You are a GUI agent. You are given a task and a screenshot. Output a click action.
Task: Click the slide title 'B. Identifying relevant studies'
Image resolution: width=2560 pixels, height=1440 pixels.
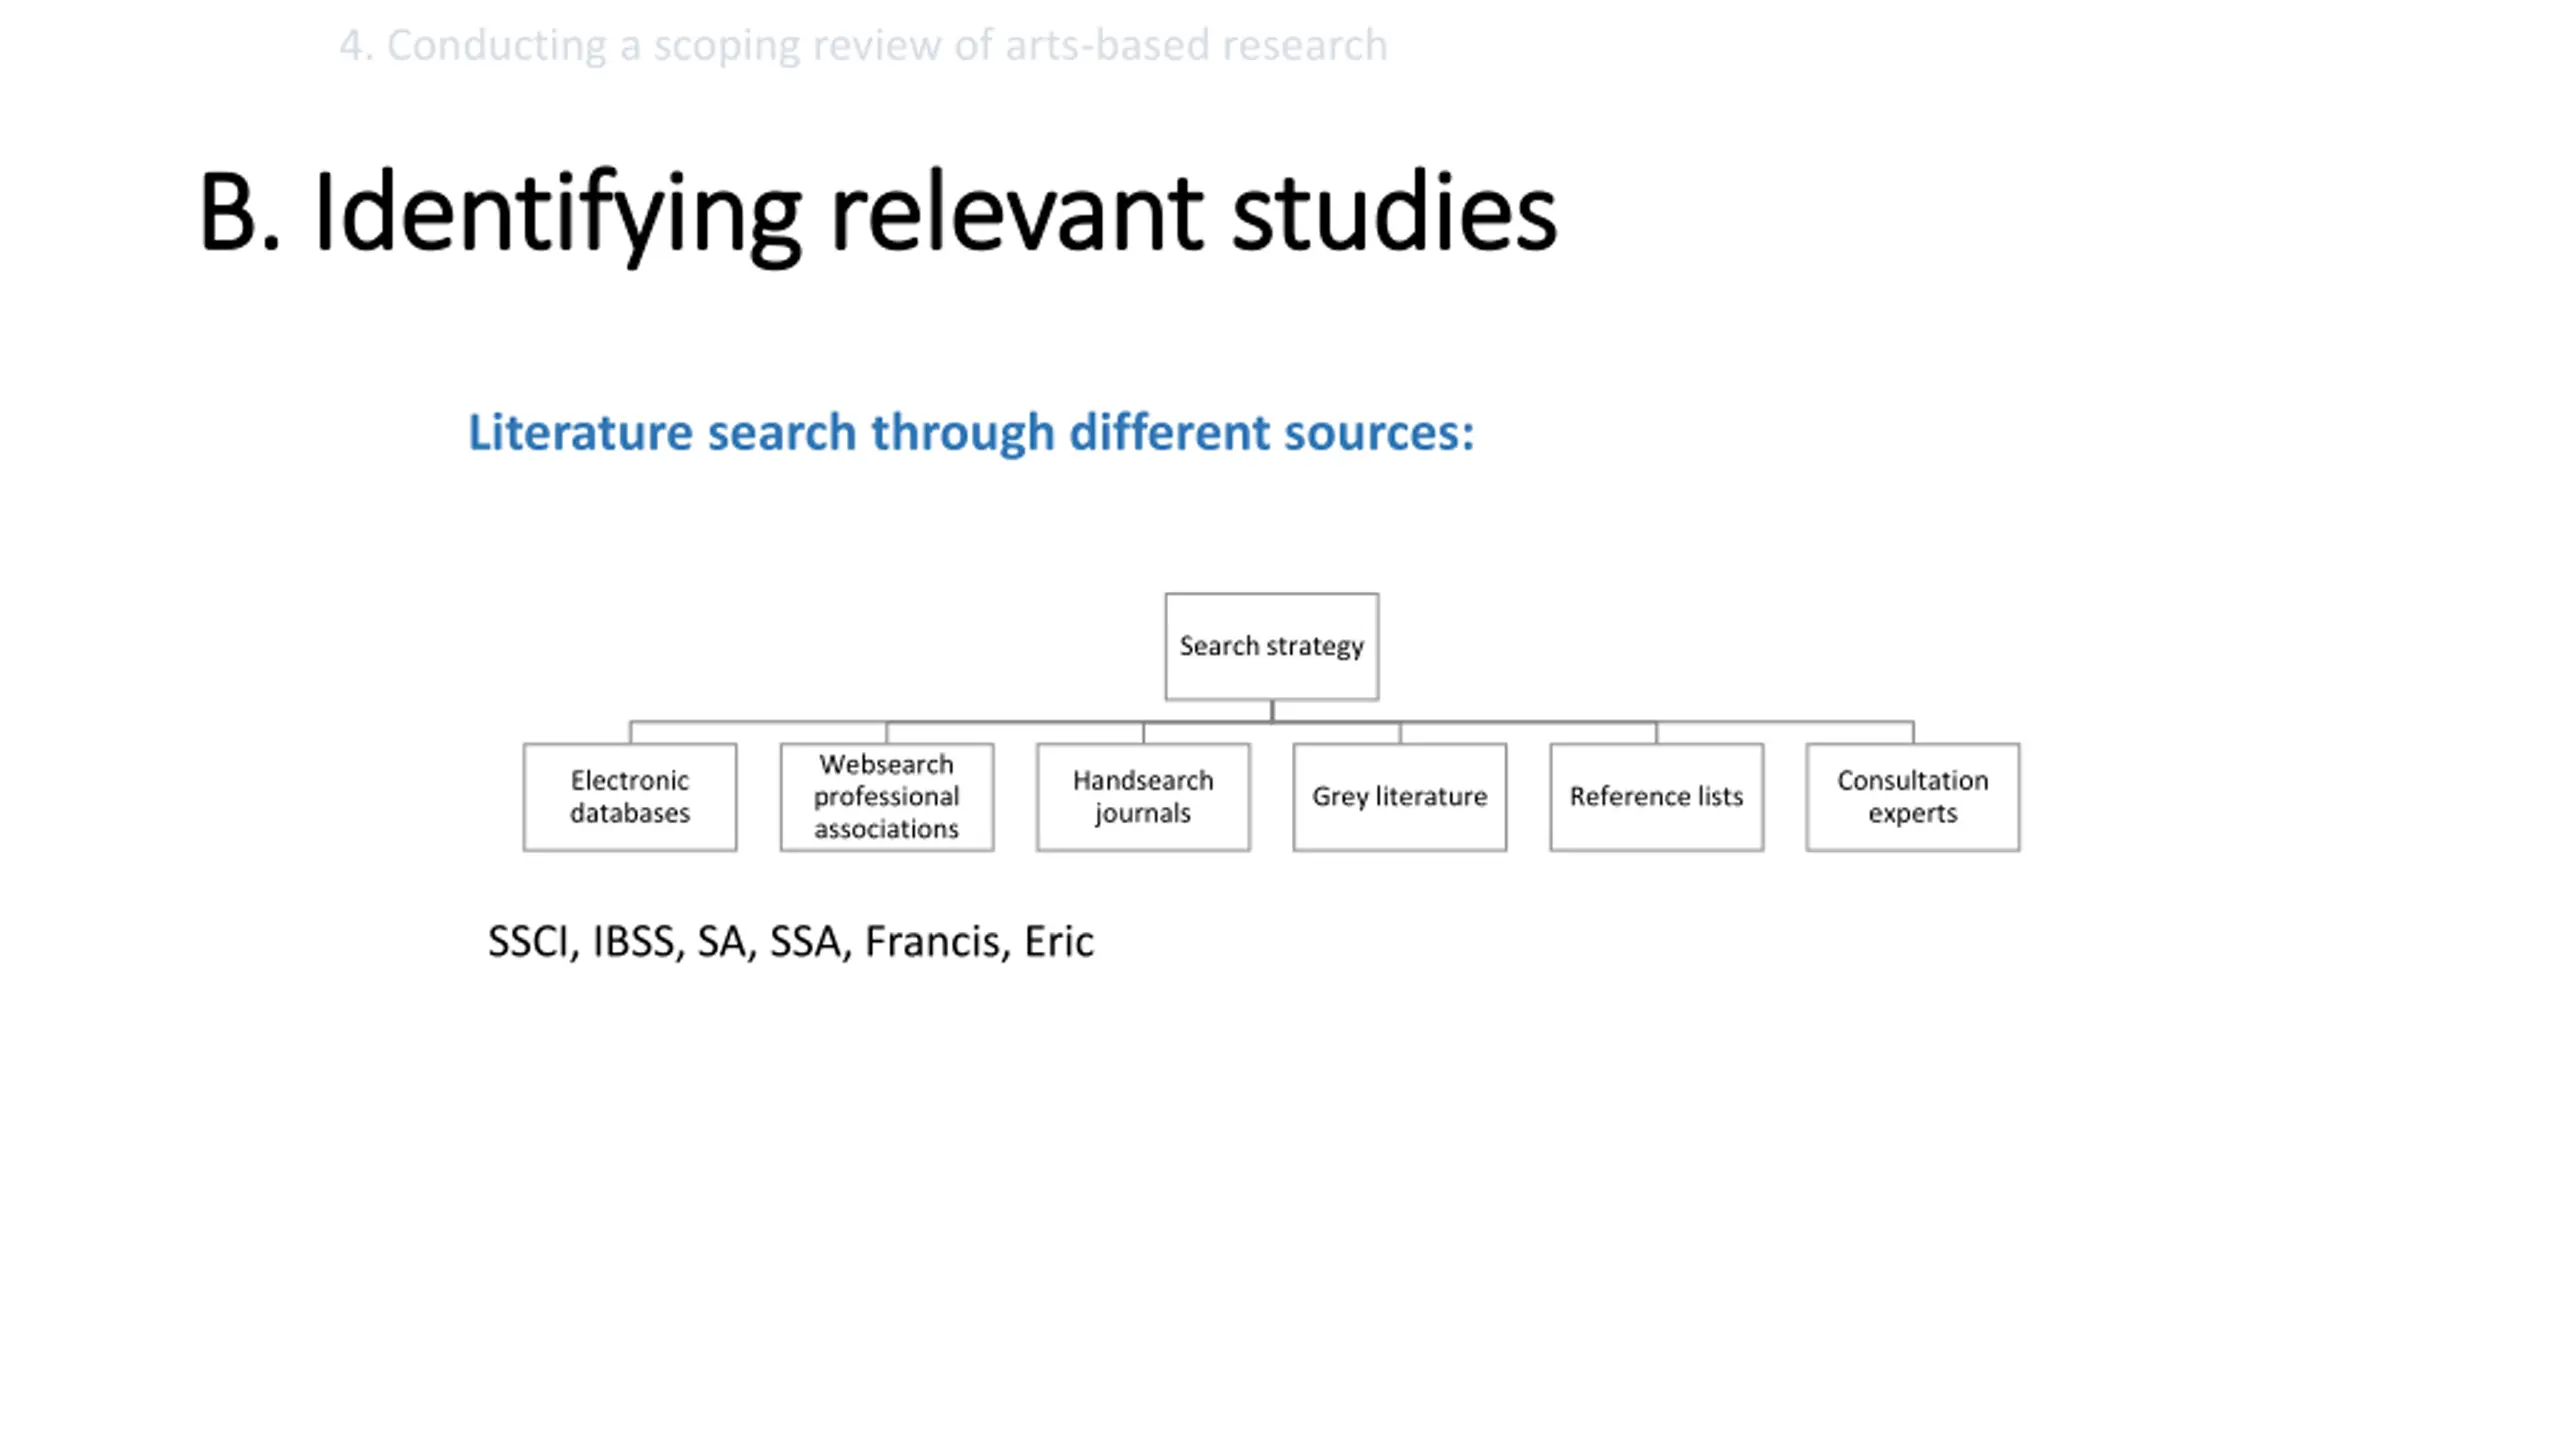pos(877,215)
